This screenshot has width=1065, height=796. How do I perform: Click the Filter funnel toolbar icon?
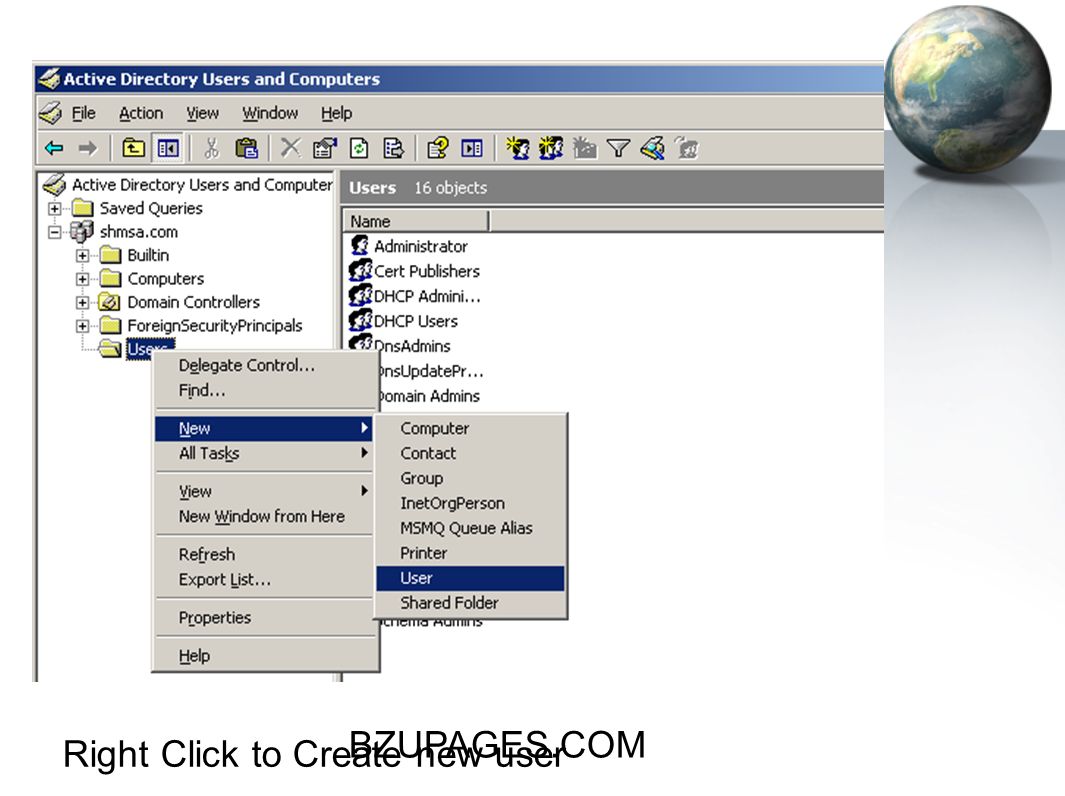(618, 148)
